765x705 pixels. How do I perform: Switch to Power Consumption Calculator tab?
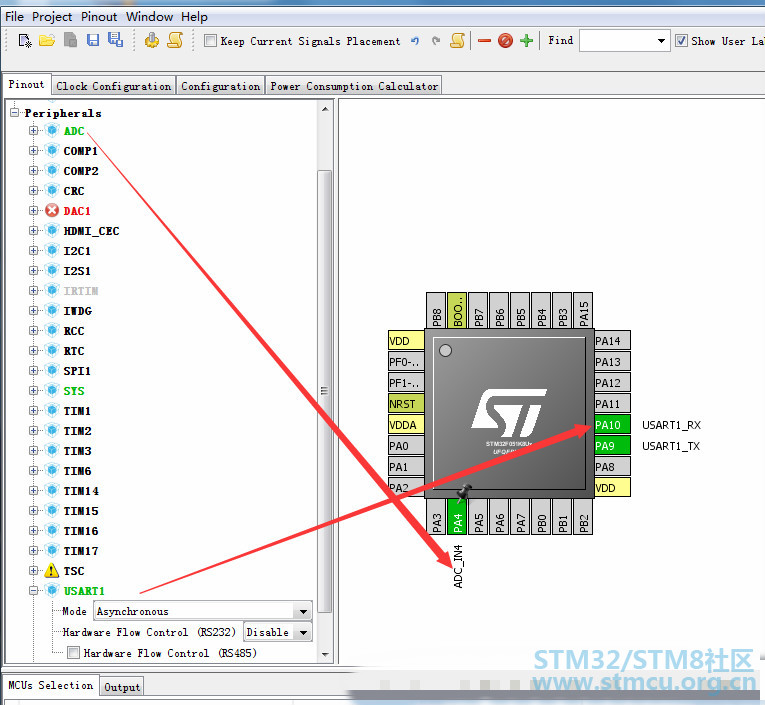click(x=354, y=86)
